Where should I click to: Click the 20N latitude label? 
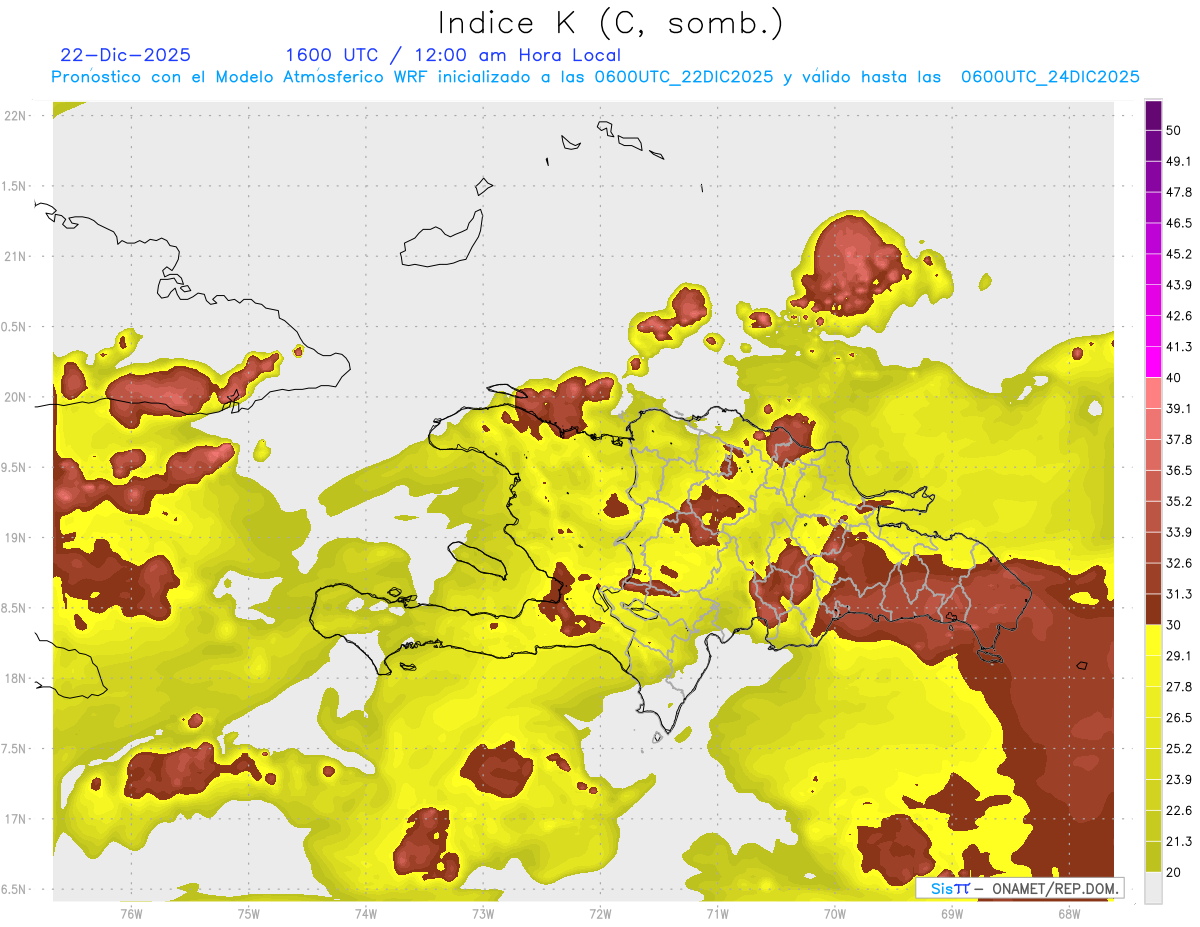click(x=16, y=397)
